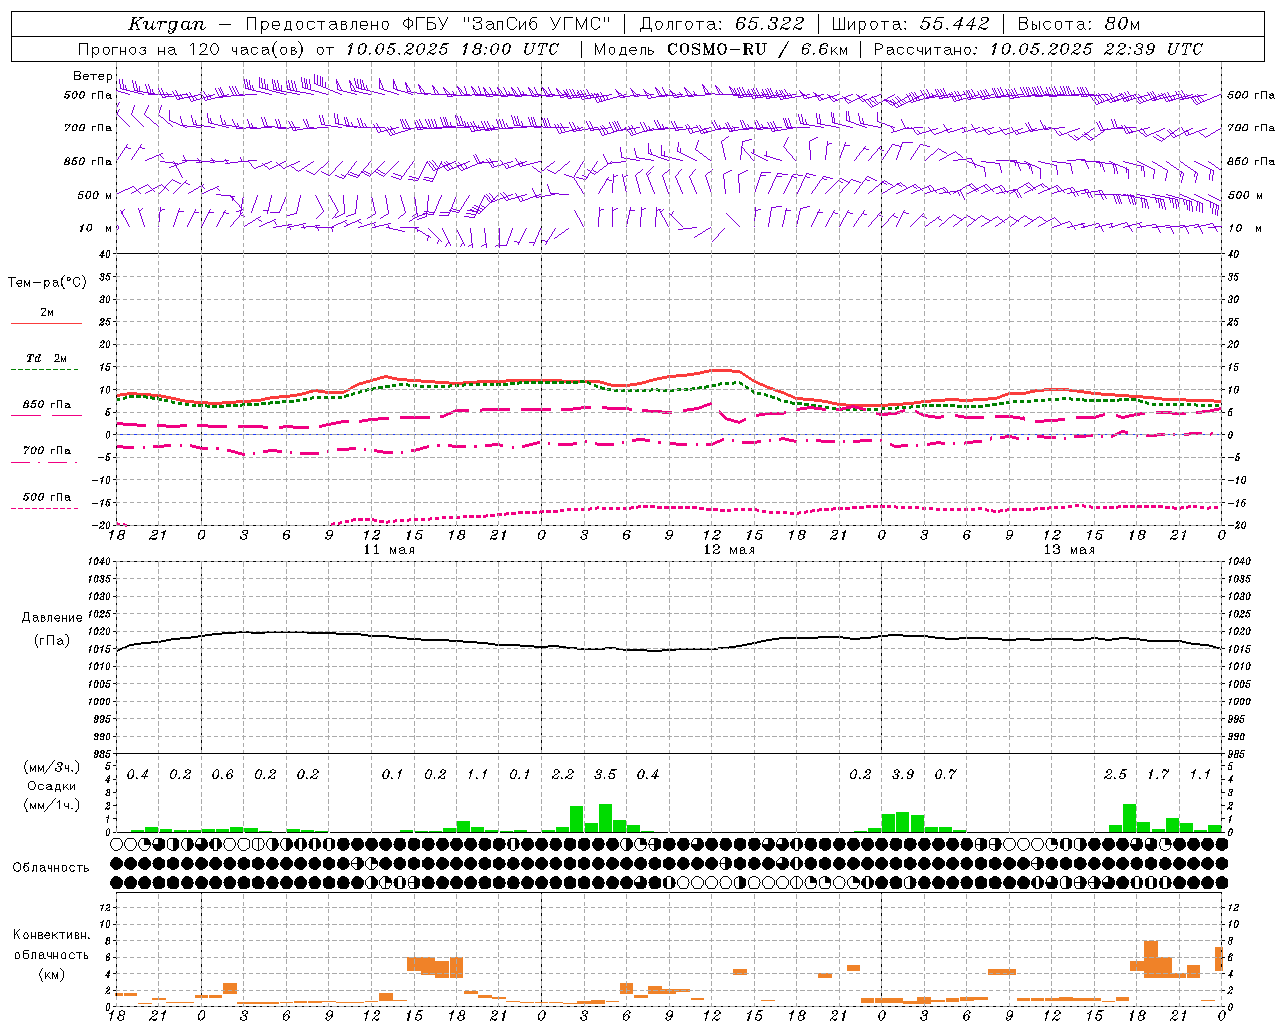Select the Модель COSMO-RU / 6.6км text
The height and width of the screenshot is (1024, 1280).
coord(721,49)
